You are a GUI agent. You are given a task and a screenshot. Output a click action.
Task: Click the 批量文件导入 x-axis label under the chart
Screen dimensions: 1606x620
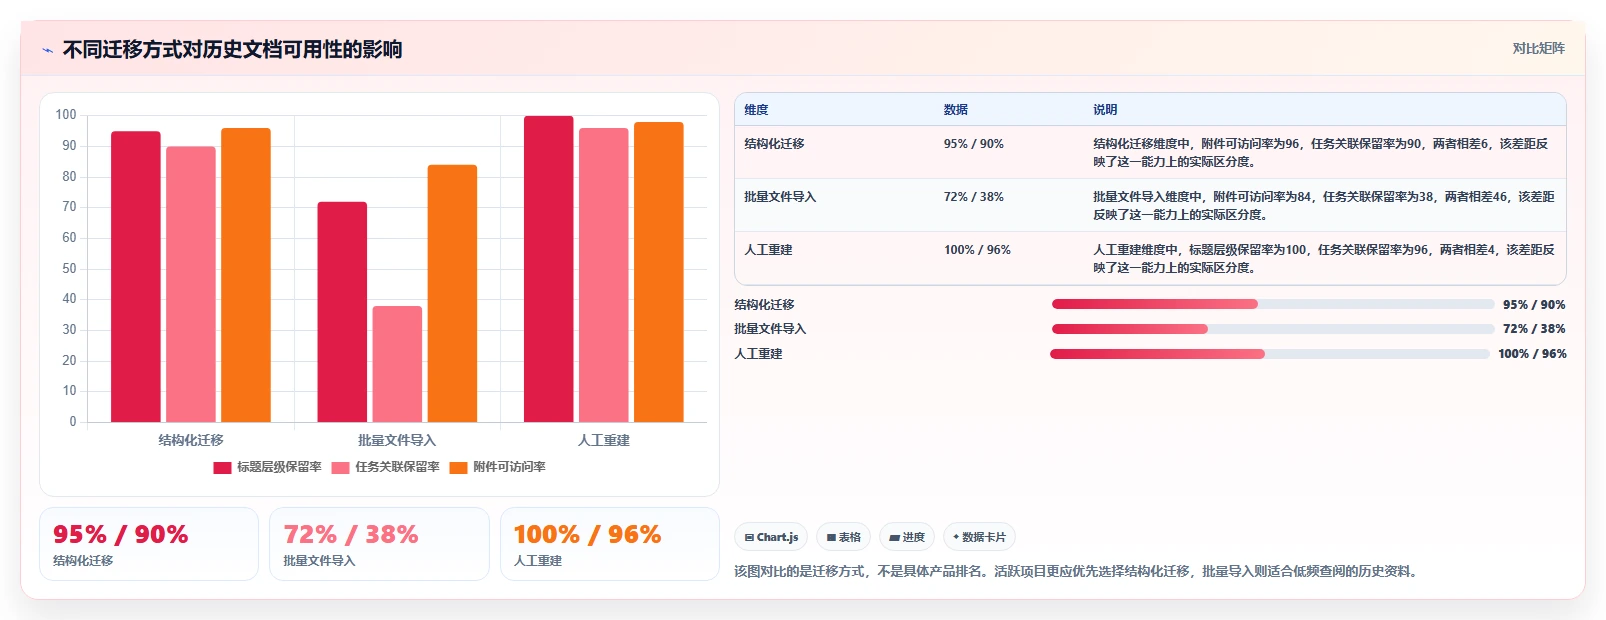tap(397, 440)
